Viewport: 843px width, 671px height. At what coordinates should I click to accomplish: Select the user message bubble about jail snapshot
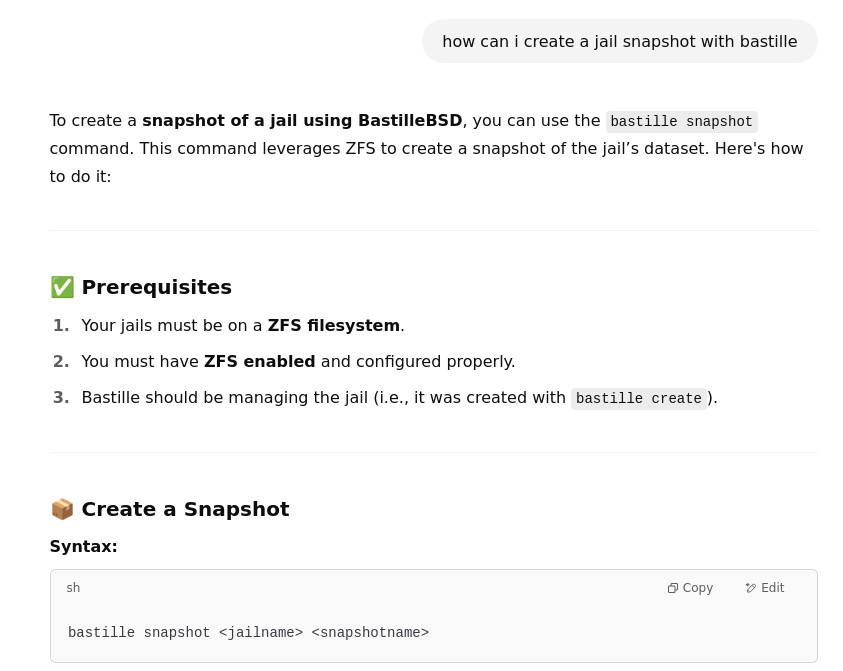click(619, 41)
